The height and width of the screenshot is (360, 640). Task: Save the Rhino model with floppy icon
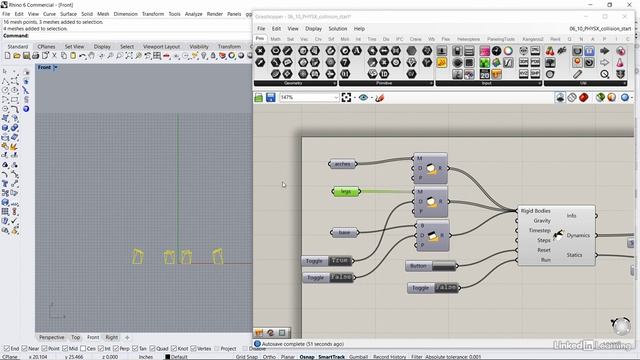(x=26, y=56)
